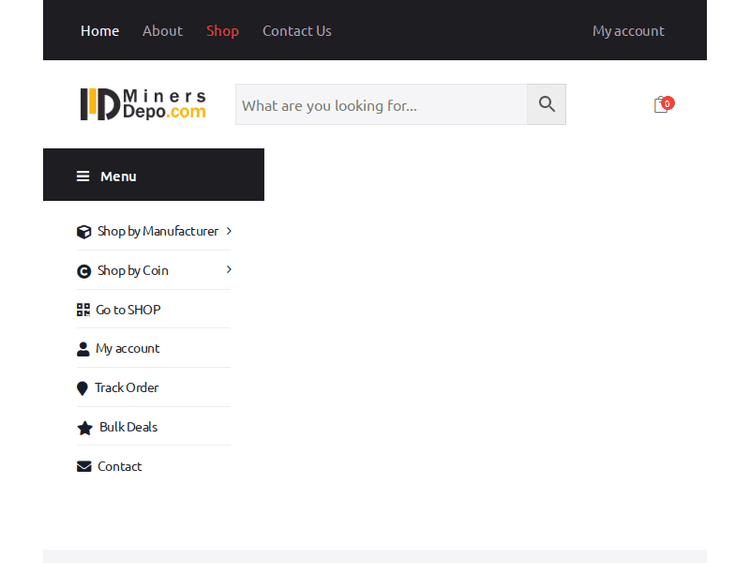Expand the Shop by Manufacturer chevron
This screenshot has width=750, height=563.
coord(229,231)
